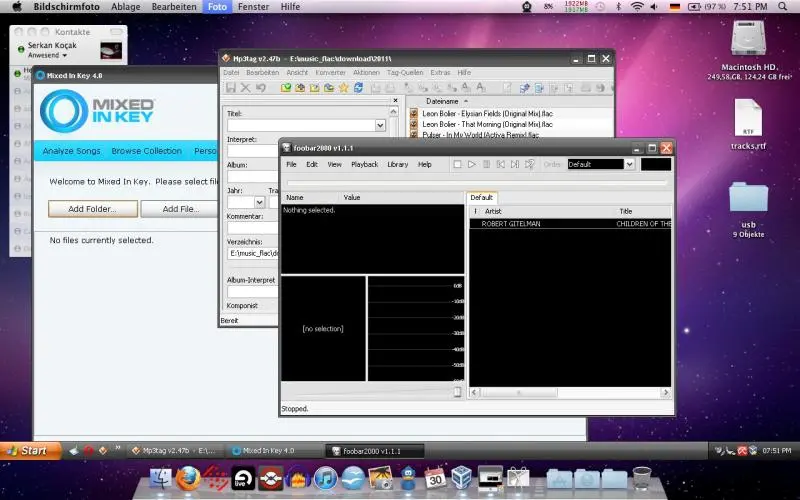Image resolution: width=800 pixels, height=500 pixels.
Task: Click the foobar2000 seek bar
Action: point(476,183)
